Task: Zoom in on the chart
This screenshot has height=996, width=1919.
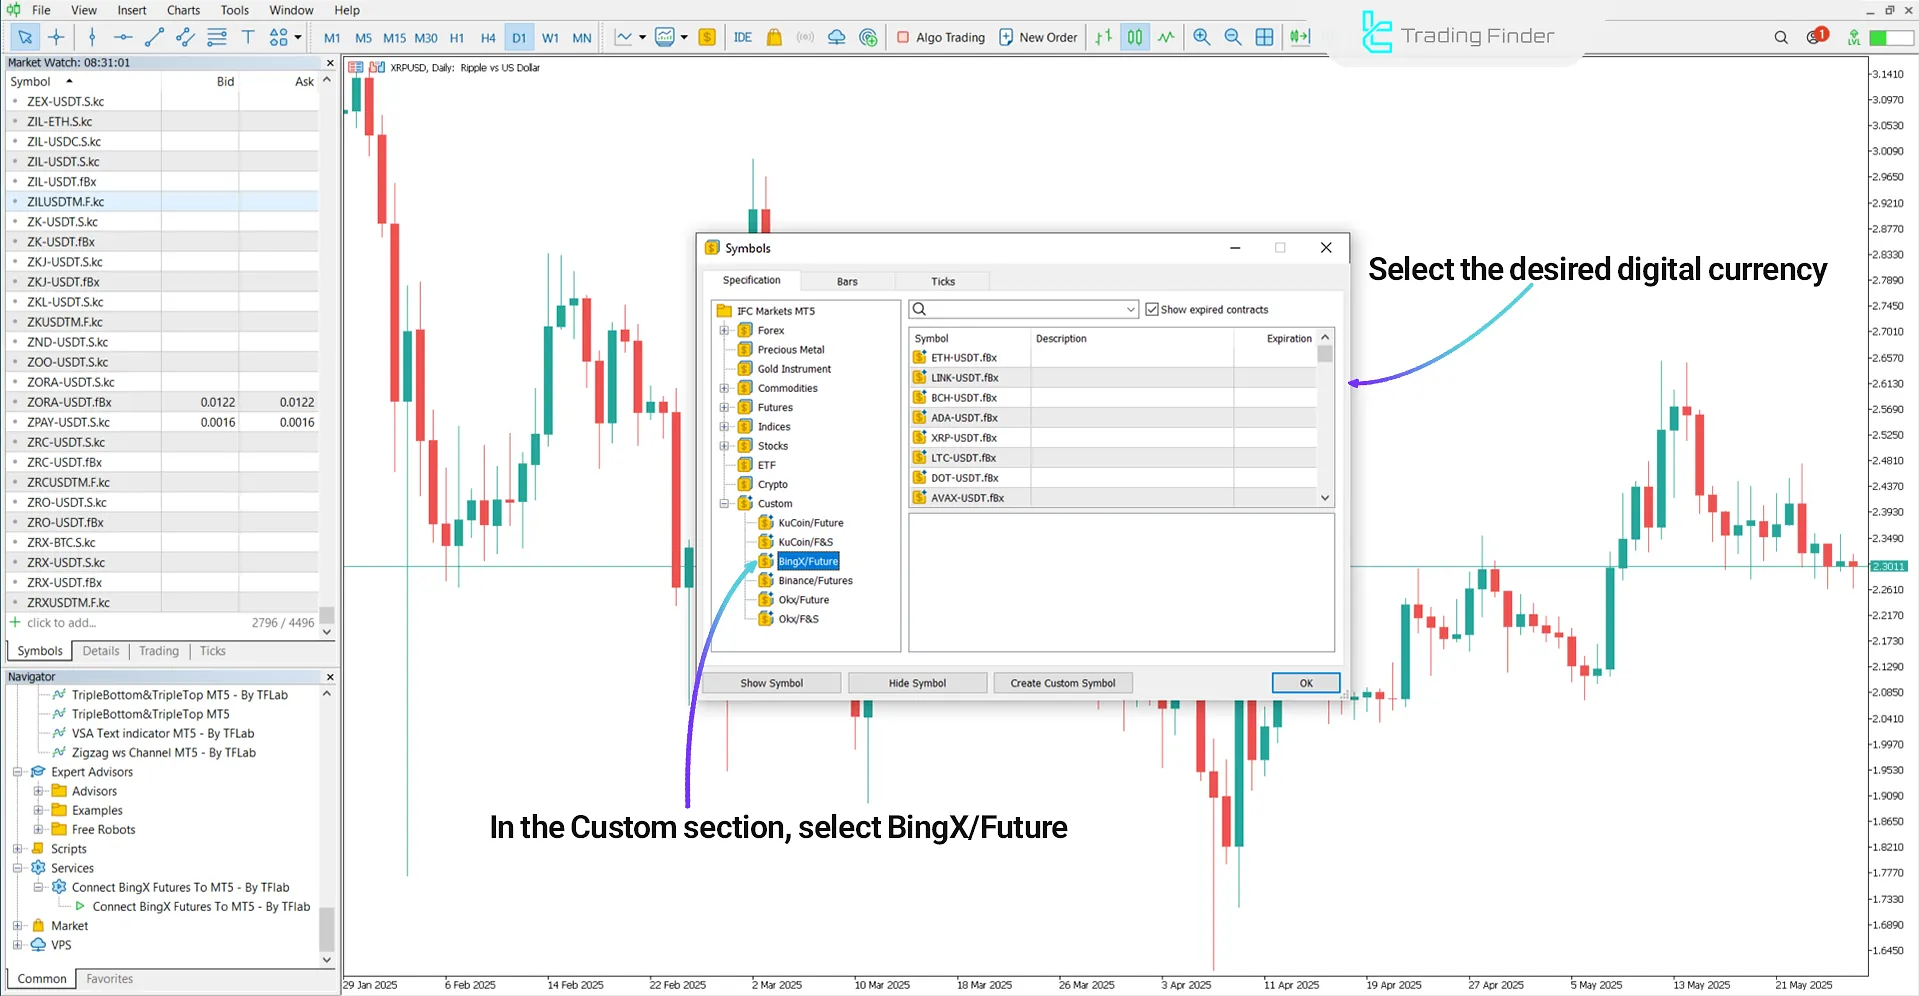Action: 1201,37
